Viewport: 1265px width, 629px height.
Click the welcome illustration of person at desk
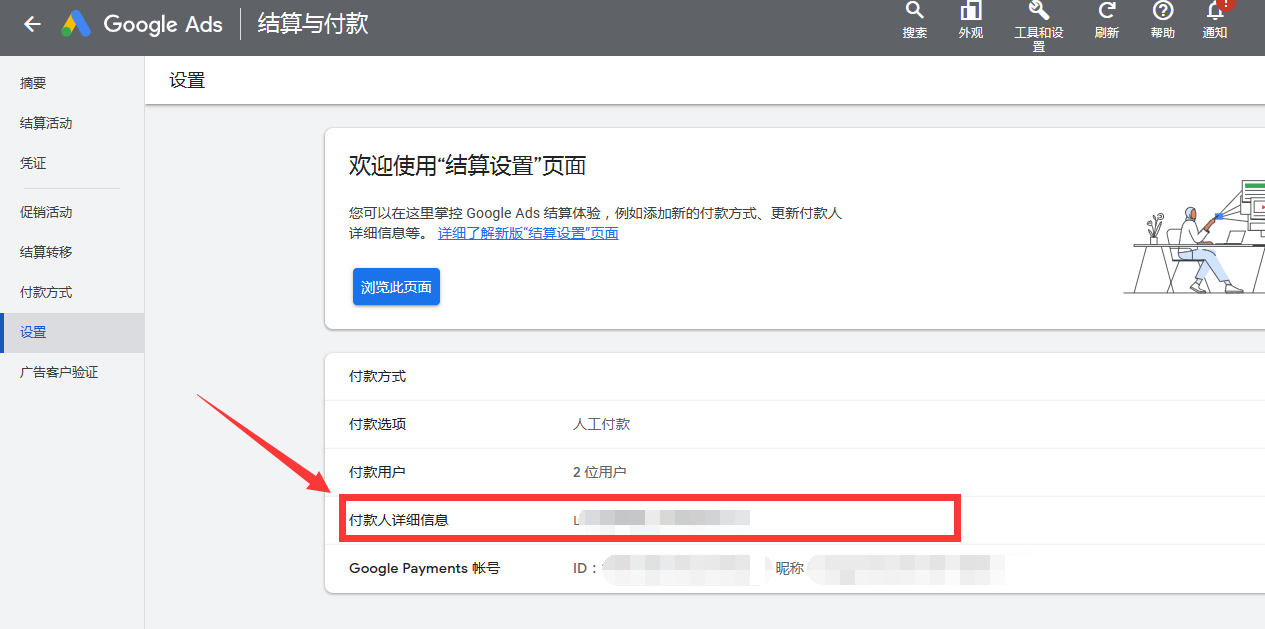coord(1194,238)
